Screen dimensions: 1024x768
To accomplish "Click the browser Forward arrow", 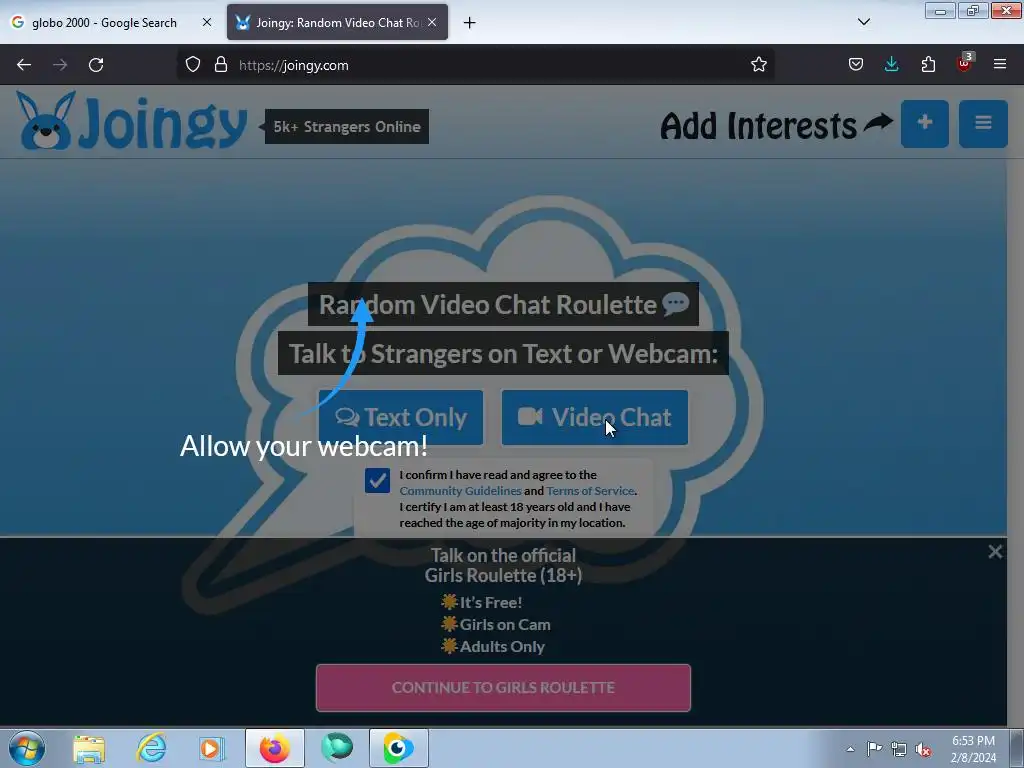I will point(60,65).
